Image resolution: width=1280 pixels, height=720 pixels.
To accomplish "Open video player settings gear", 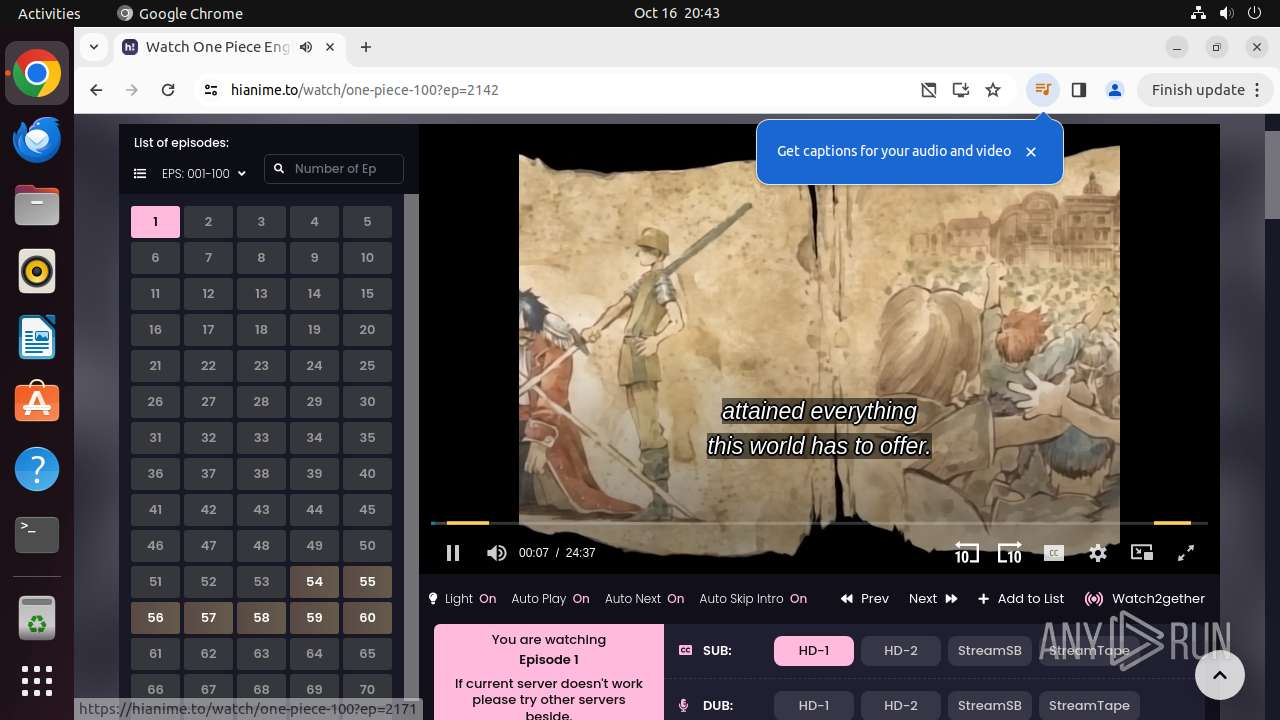I will click(1098, 553).
